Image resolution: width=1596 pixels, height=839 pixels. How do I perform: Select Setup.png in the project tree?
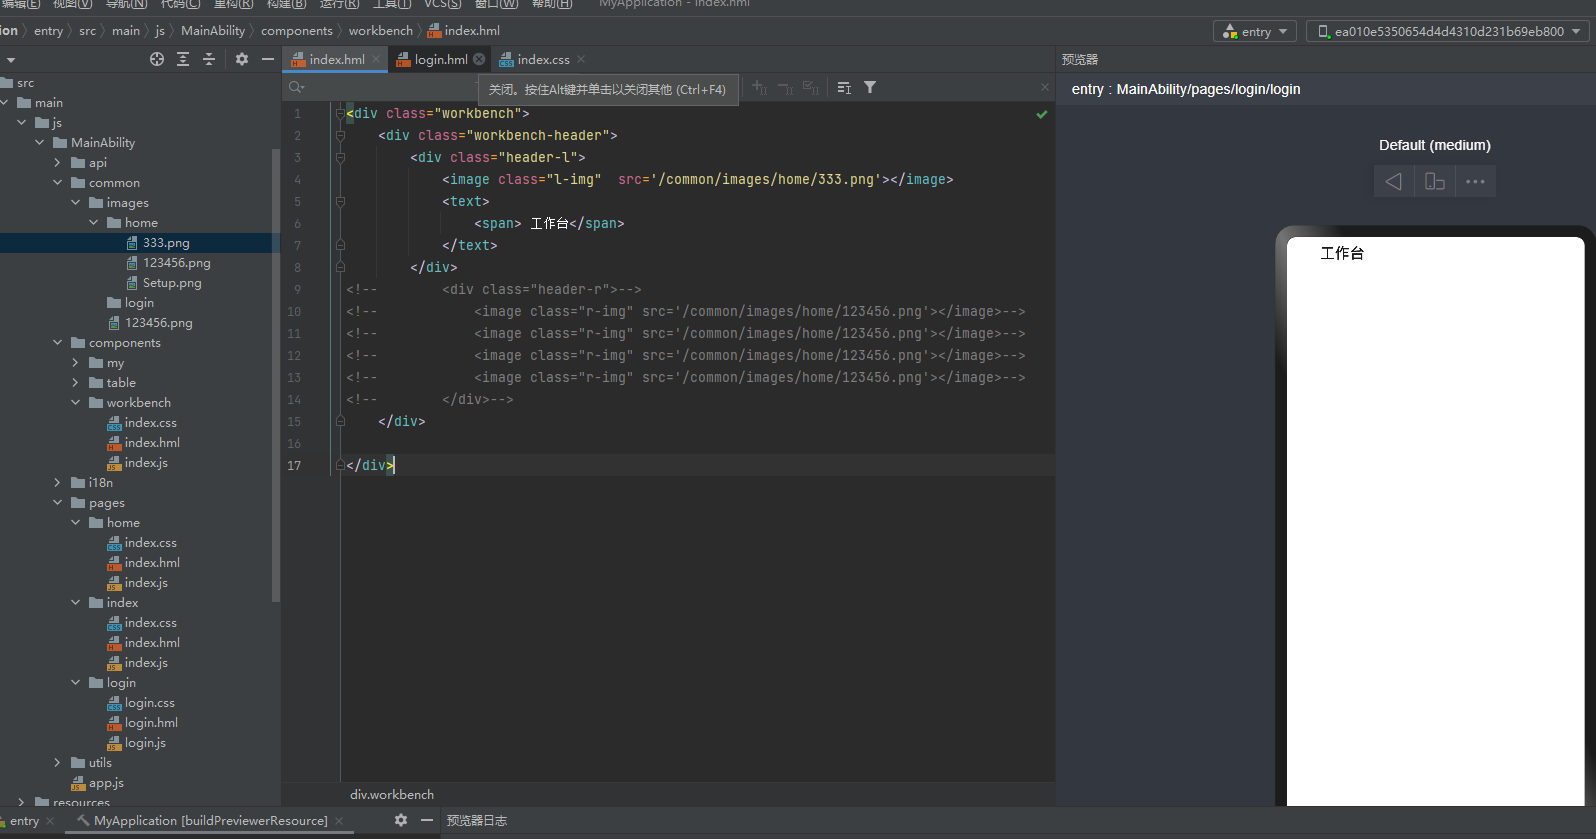pos(172,282)
